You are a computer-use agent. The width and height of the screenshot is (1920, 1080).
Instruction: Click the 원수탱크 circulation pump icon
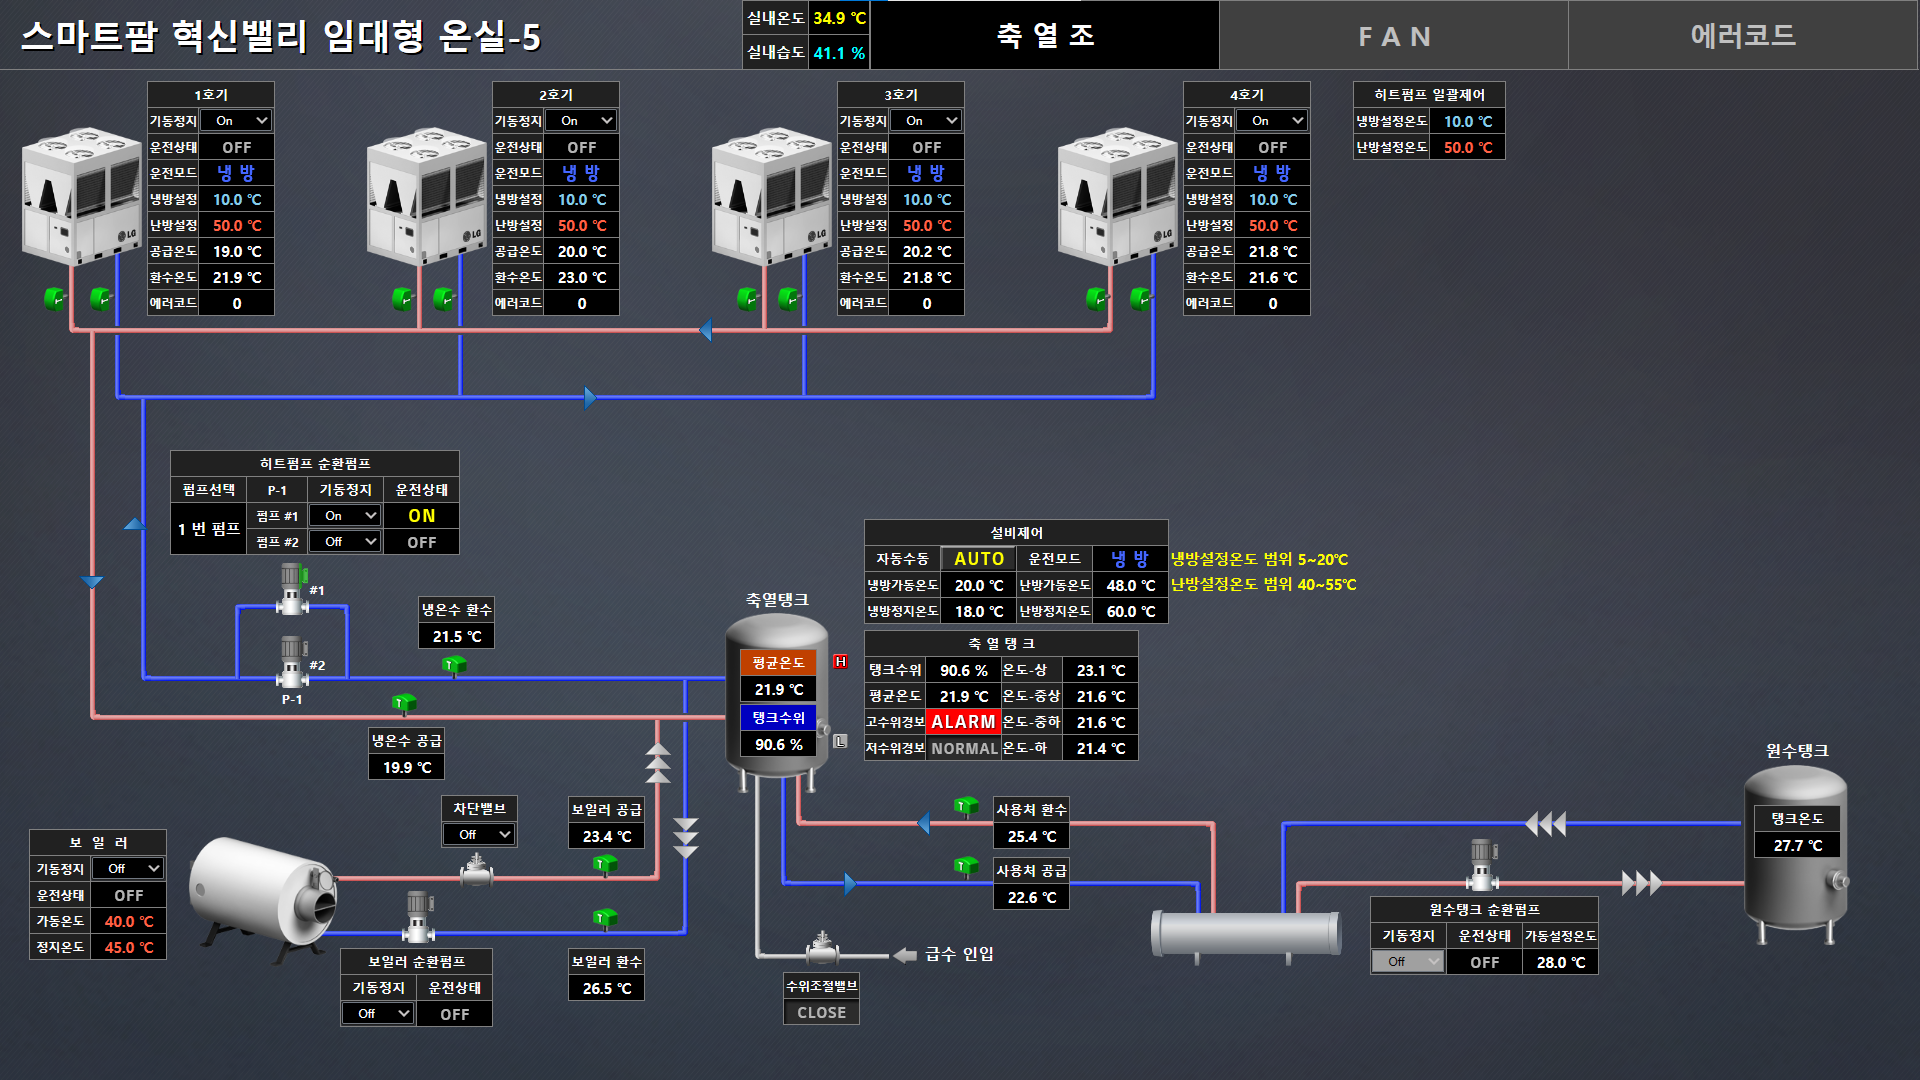click(1482, 865)
